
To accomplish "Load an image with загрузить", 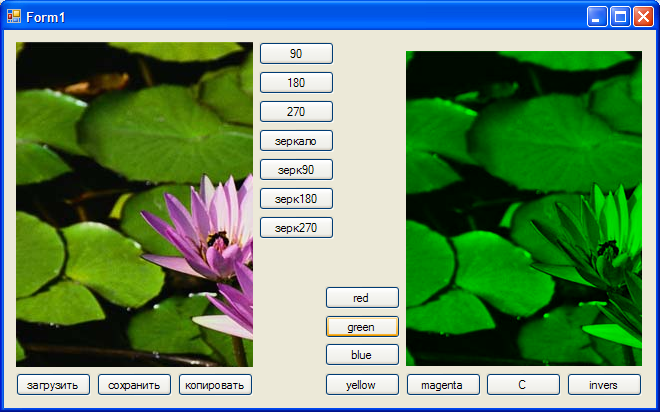I will (x=53, y=385).
